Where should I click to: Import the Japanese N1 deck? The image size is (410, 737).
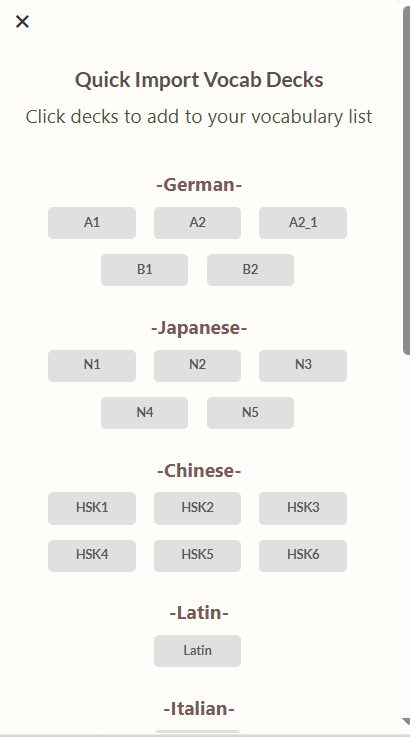[x=92, y=366]
